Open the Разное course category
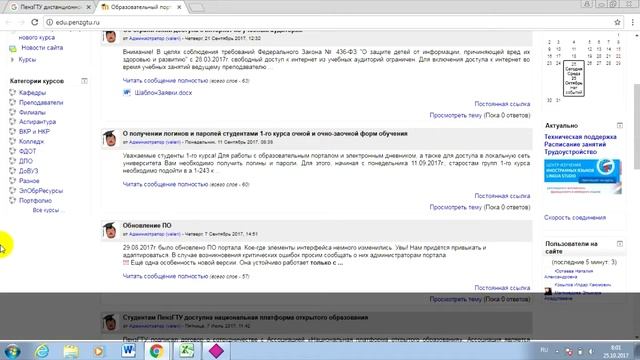 pos(29,181)
